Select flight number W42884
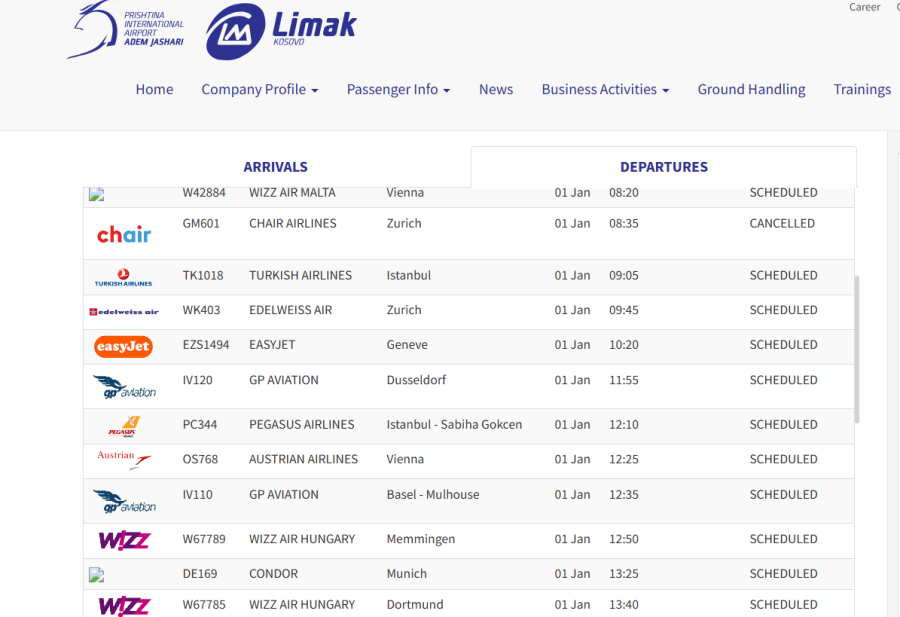Screen dimensions: 900x617 click(x=204, y=193)
